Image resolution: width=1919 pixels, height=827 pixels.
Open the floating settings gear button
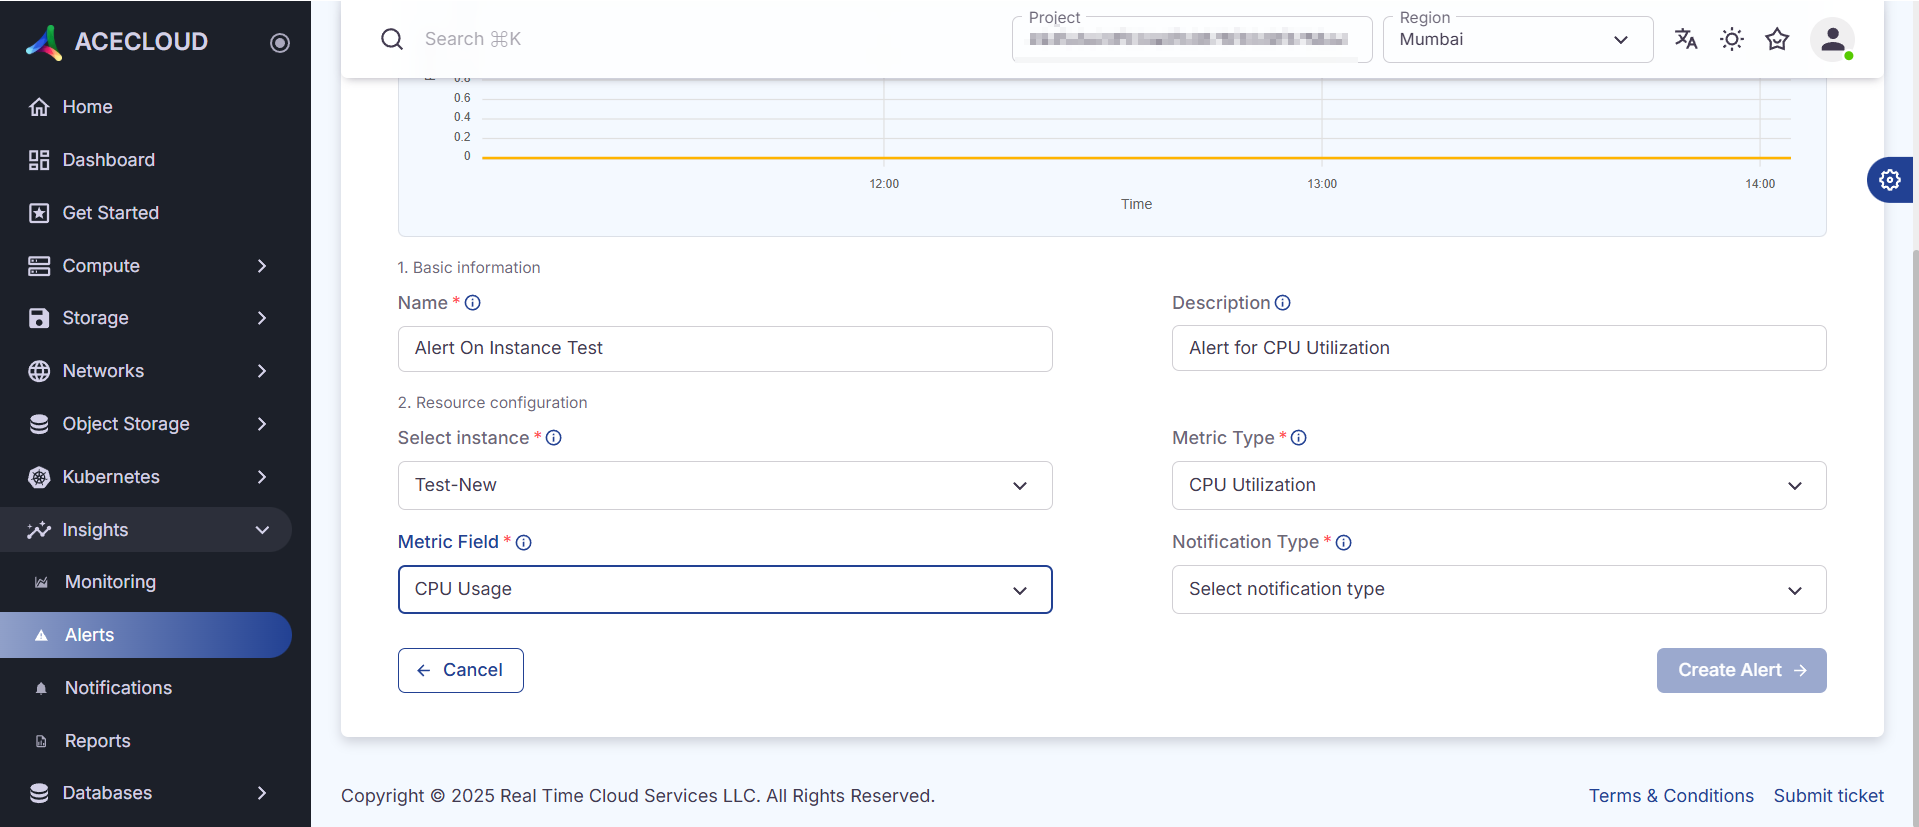coord(1889,180)
